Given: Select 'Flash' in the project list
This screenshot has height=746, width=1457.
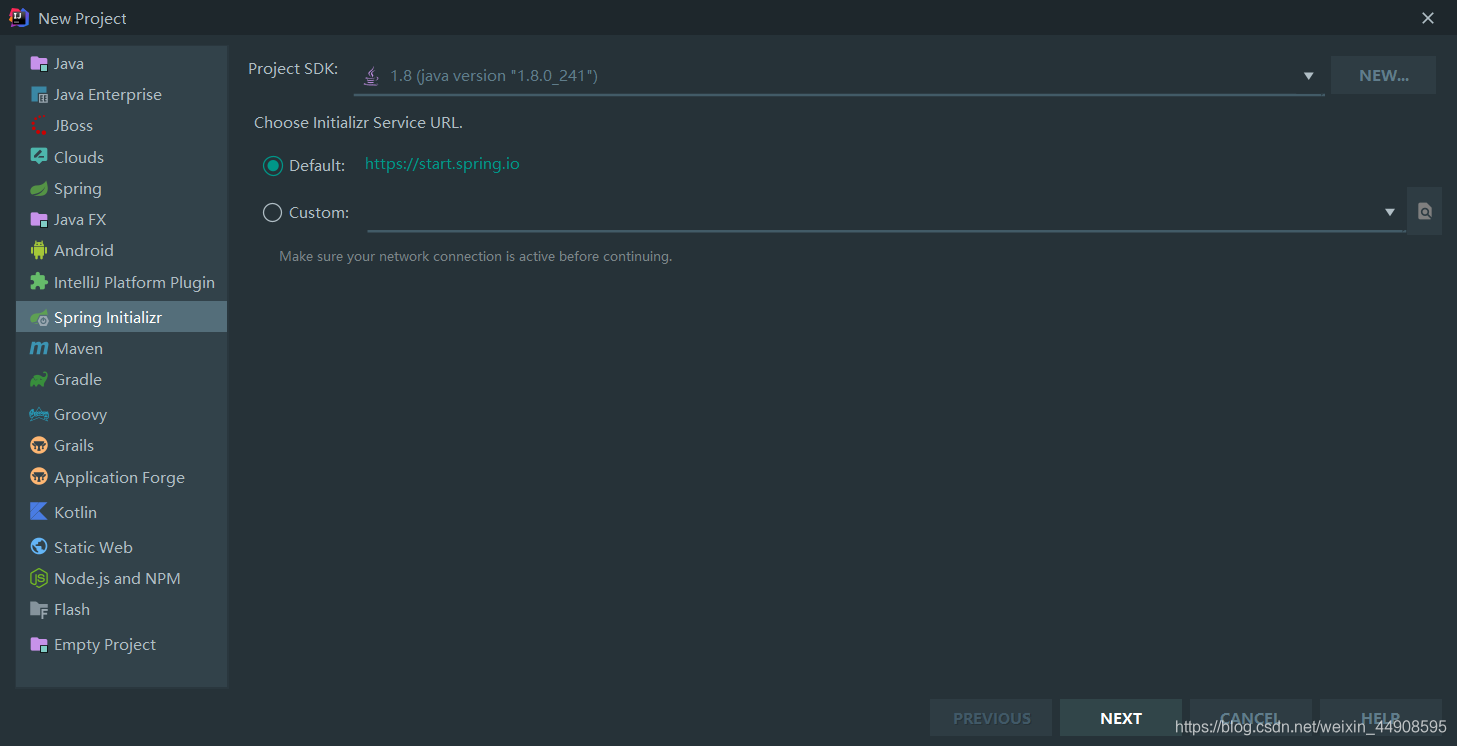Looking at the screenshot, I should pyautogui.click(x=121, y=609).
